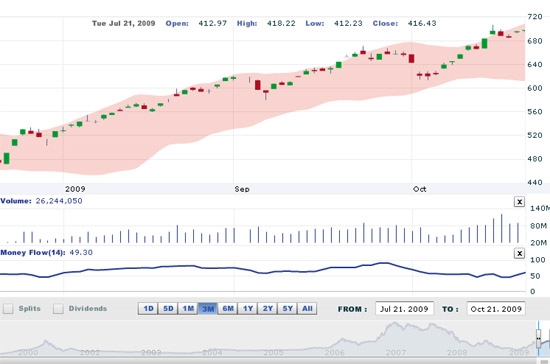Click the High value 418.22
The image size is (550, 364).
(x=281, y=23)
